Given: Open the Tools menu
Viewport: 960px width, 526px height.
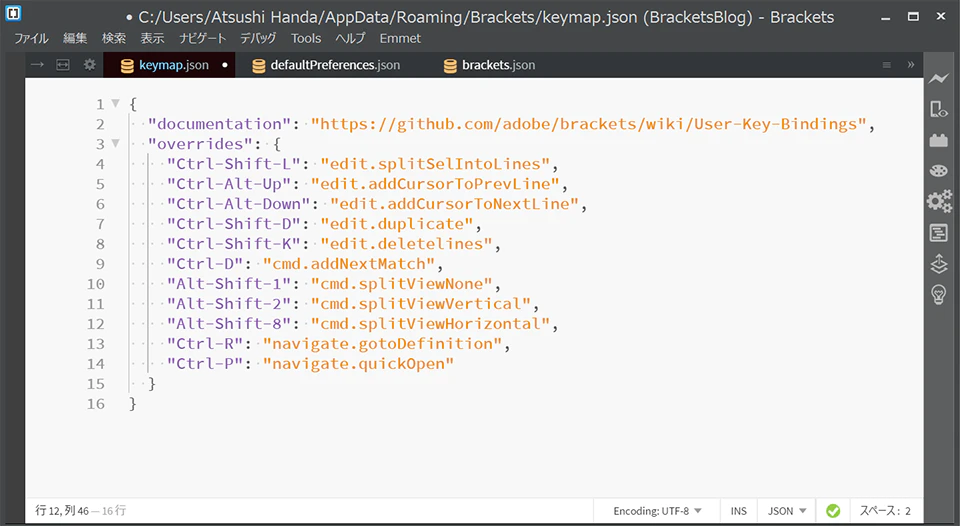Looking at the screenshot, I should point(306,38).
